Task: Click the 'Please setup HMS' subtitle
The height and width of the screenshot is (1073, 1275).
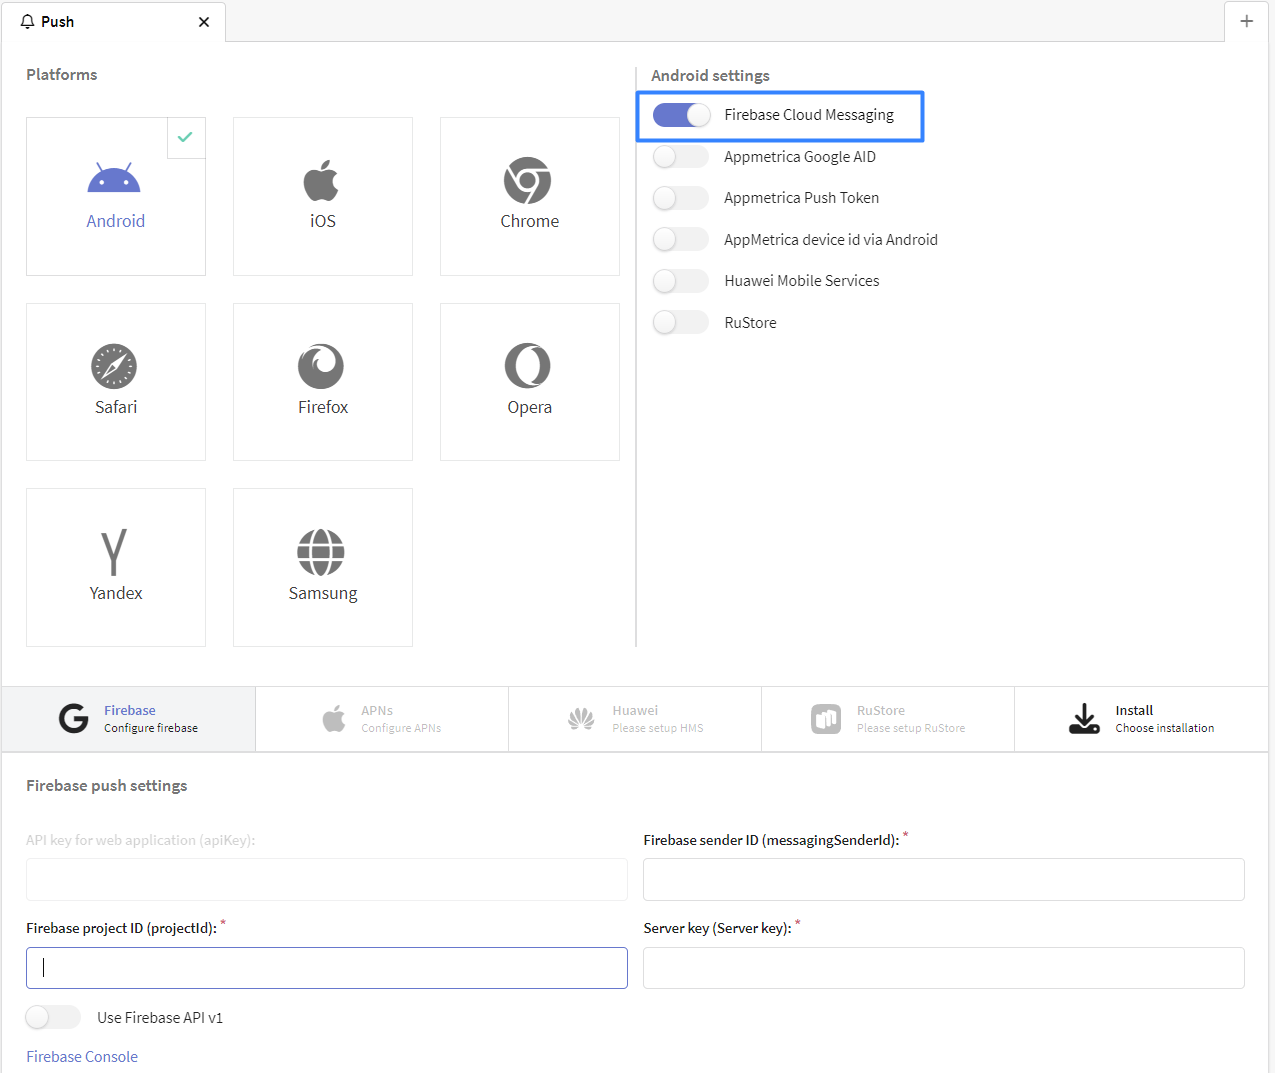Action: [658, 728]
